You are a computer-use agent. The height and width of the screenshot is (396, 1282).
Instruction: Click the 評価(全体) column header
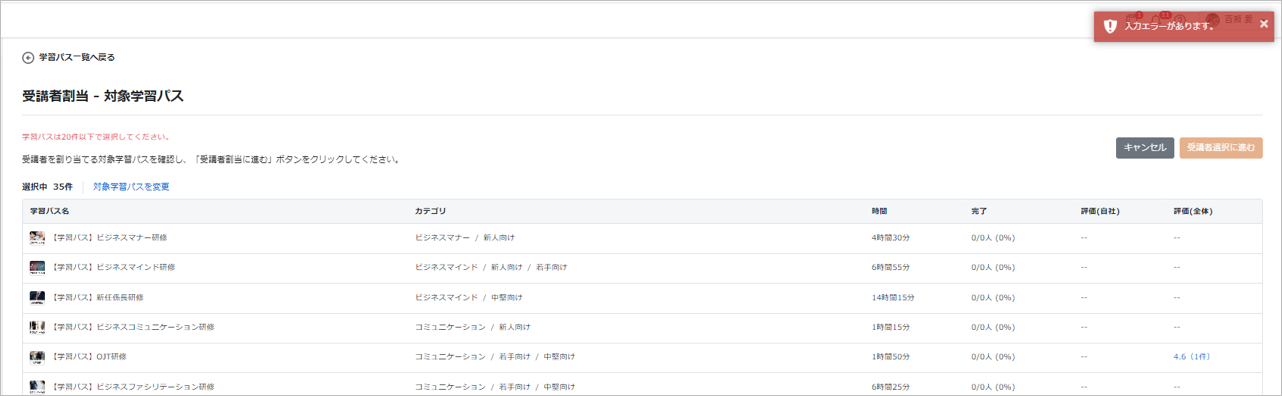coord(1192,212)
